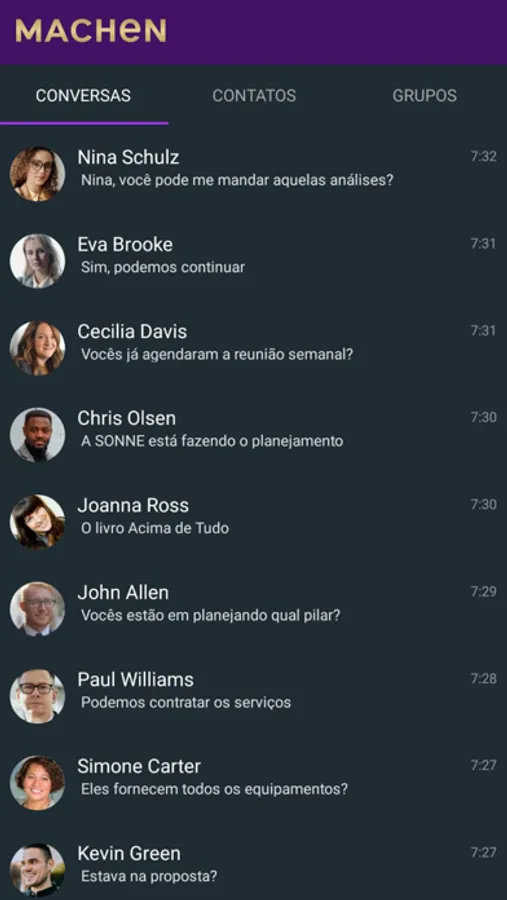Open message 'A SONNE está fazendo o planejamento'
The width and height of the screenshot is (507, 900).
coord(253,435)
